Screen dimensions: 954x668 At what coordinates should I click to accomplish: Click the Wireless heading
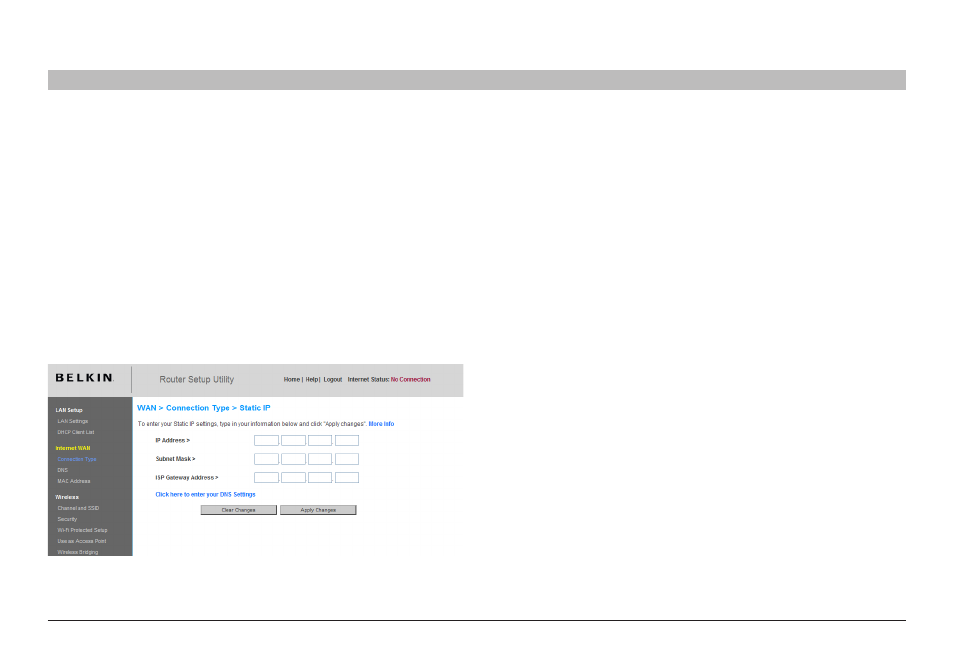click(67, 497)
